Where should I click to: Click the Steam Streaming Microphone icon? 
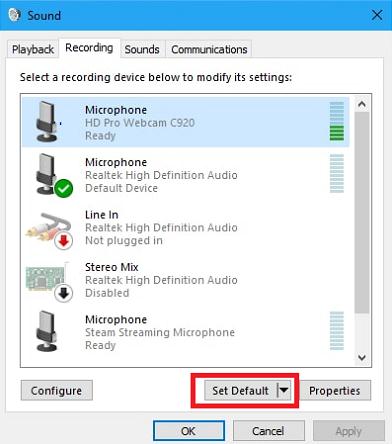pos(47,331)
